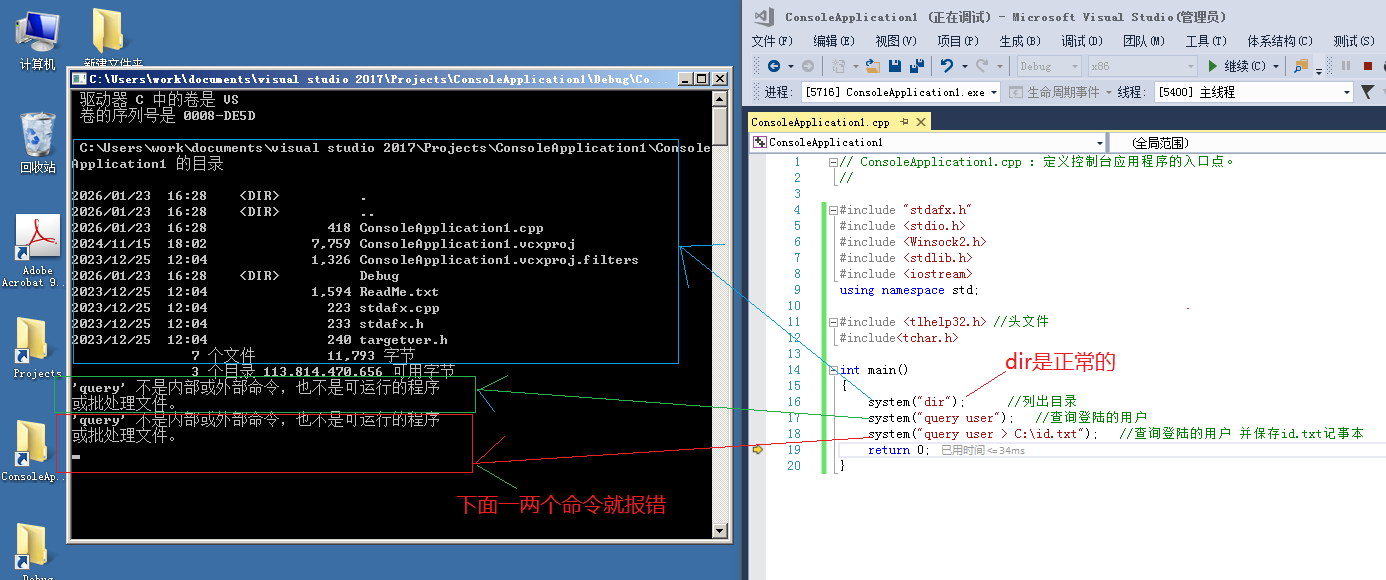Click the Save floppy disk icon
1386x580 pixels.
tap(895, 66)
